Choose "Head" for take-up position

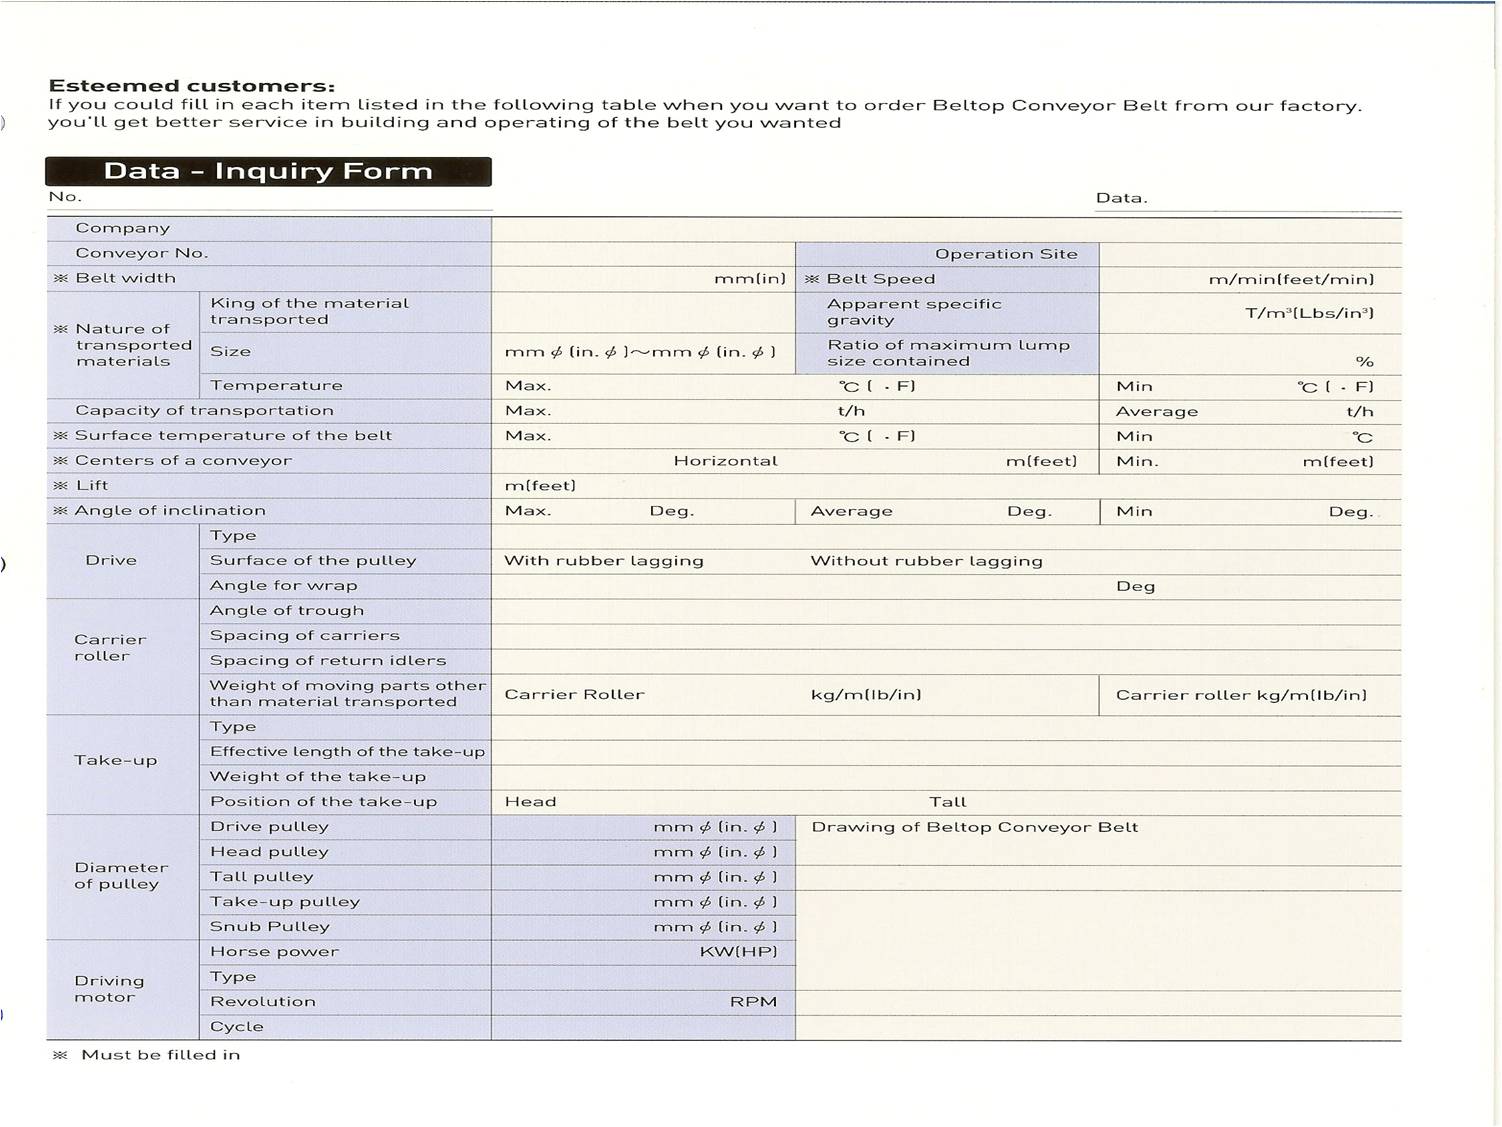point(530,802)
